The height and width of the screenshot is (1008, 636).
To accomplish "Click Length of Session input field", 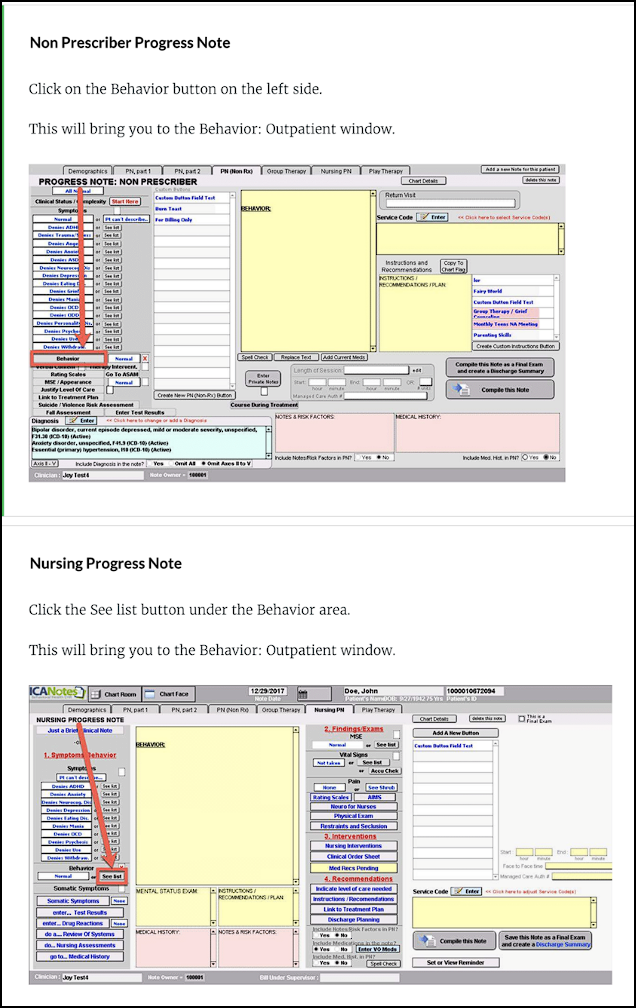I will [x=376, y=370].
